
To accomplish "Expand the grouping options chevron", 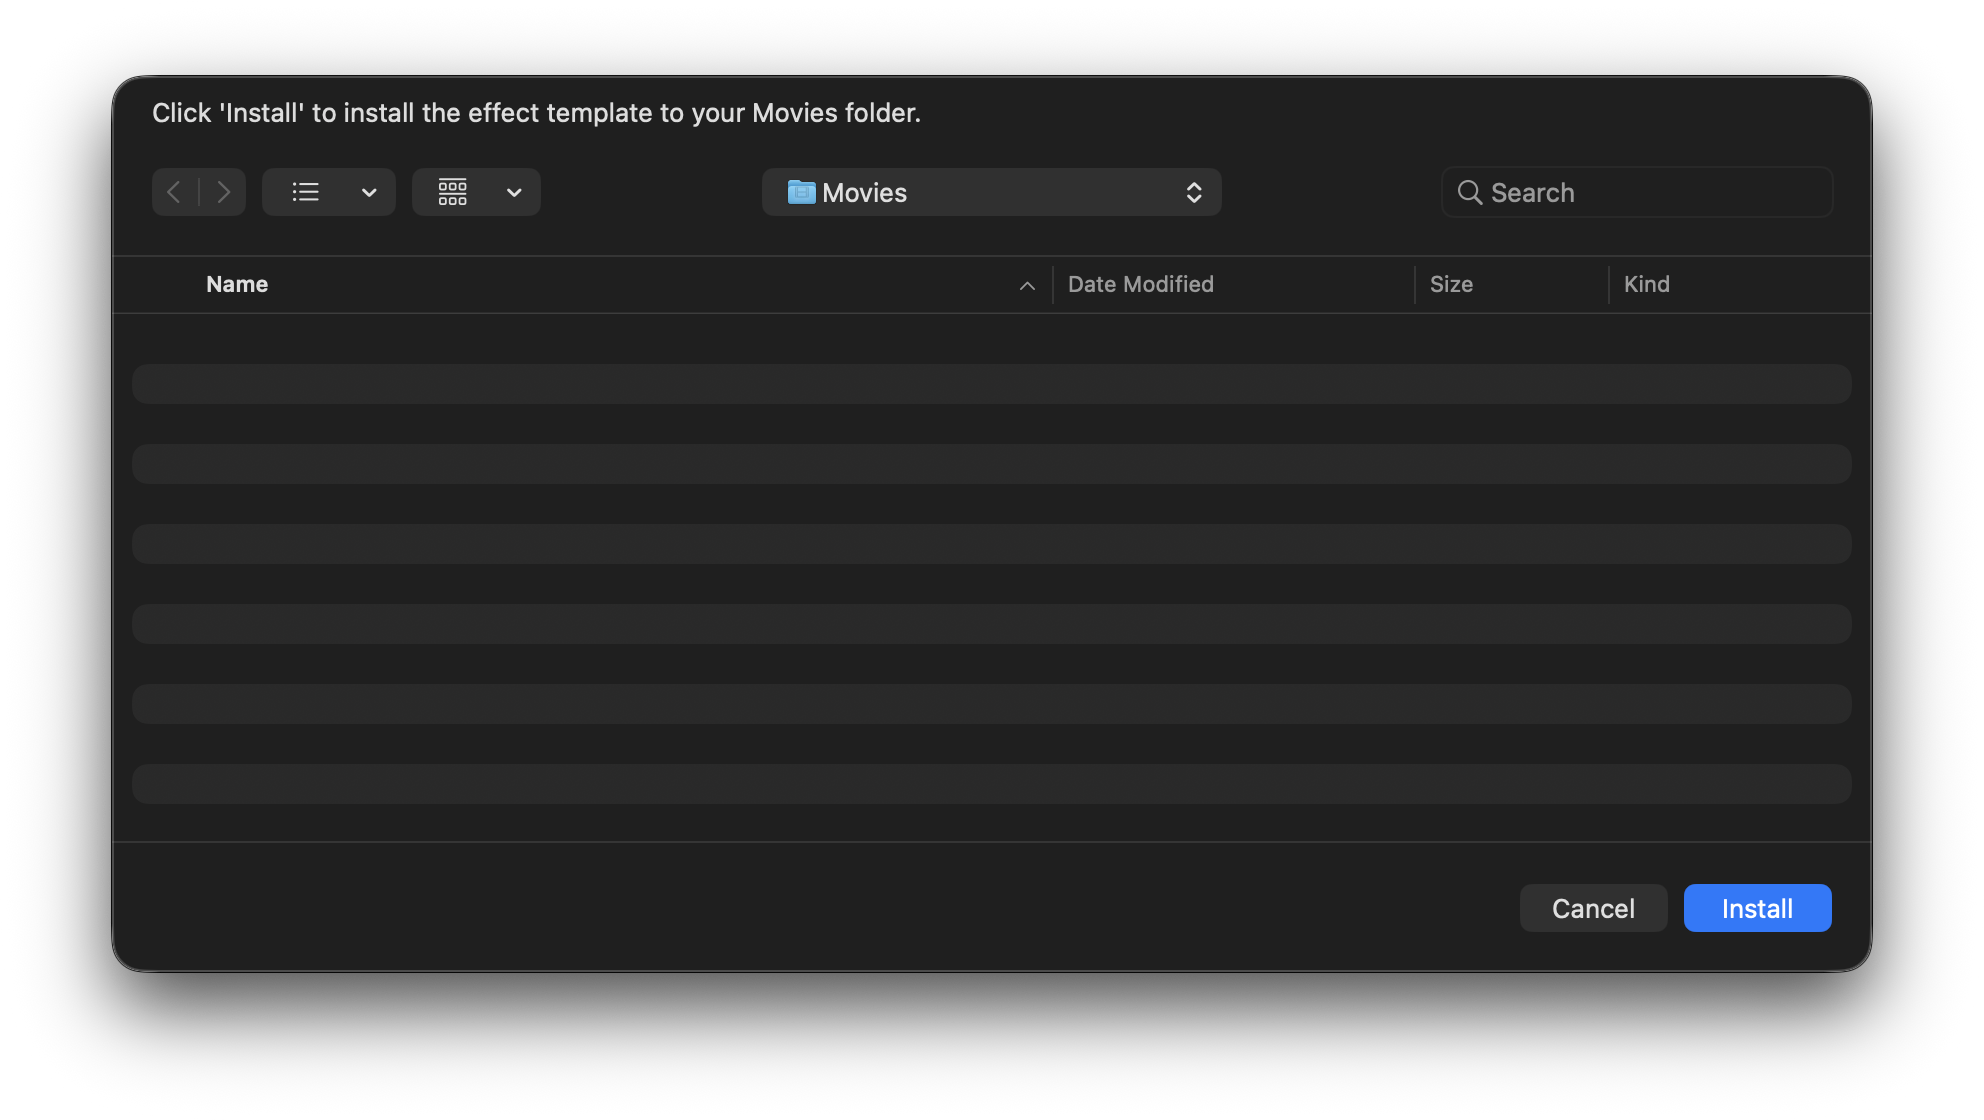I will (514, 193).
